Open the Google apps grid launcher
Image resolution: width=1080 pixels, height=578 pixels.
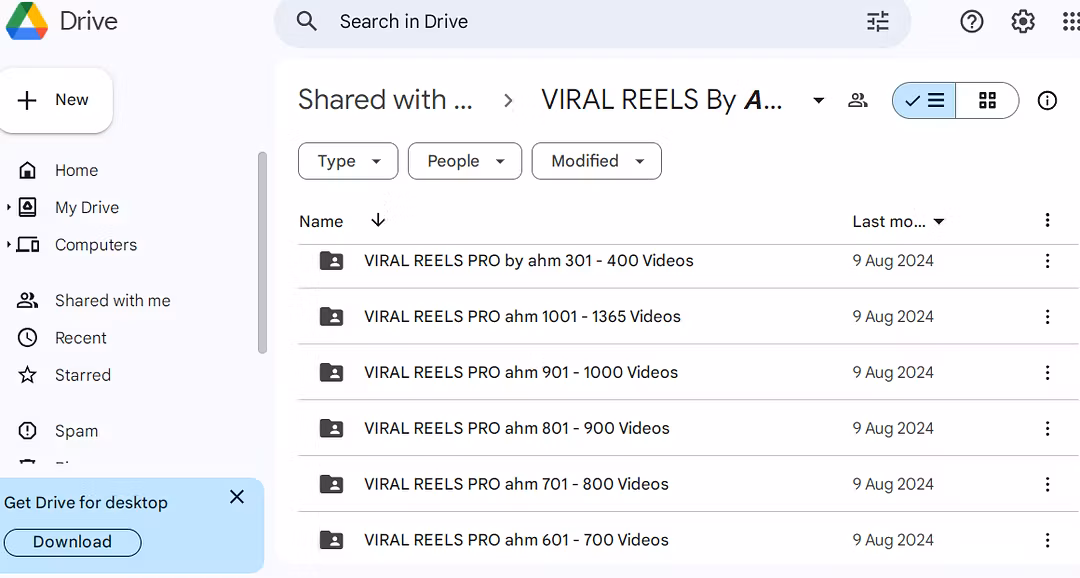click(1069, 22)
